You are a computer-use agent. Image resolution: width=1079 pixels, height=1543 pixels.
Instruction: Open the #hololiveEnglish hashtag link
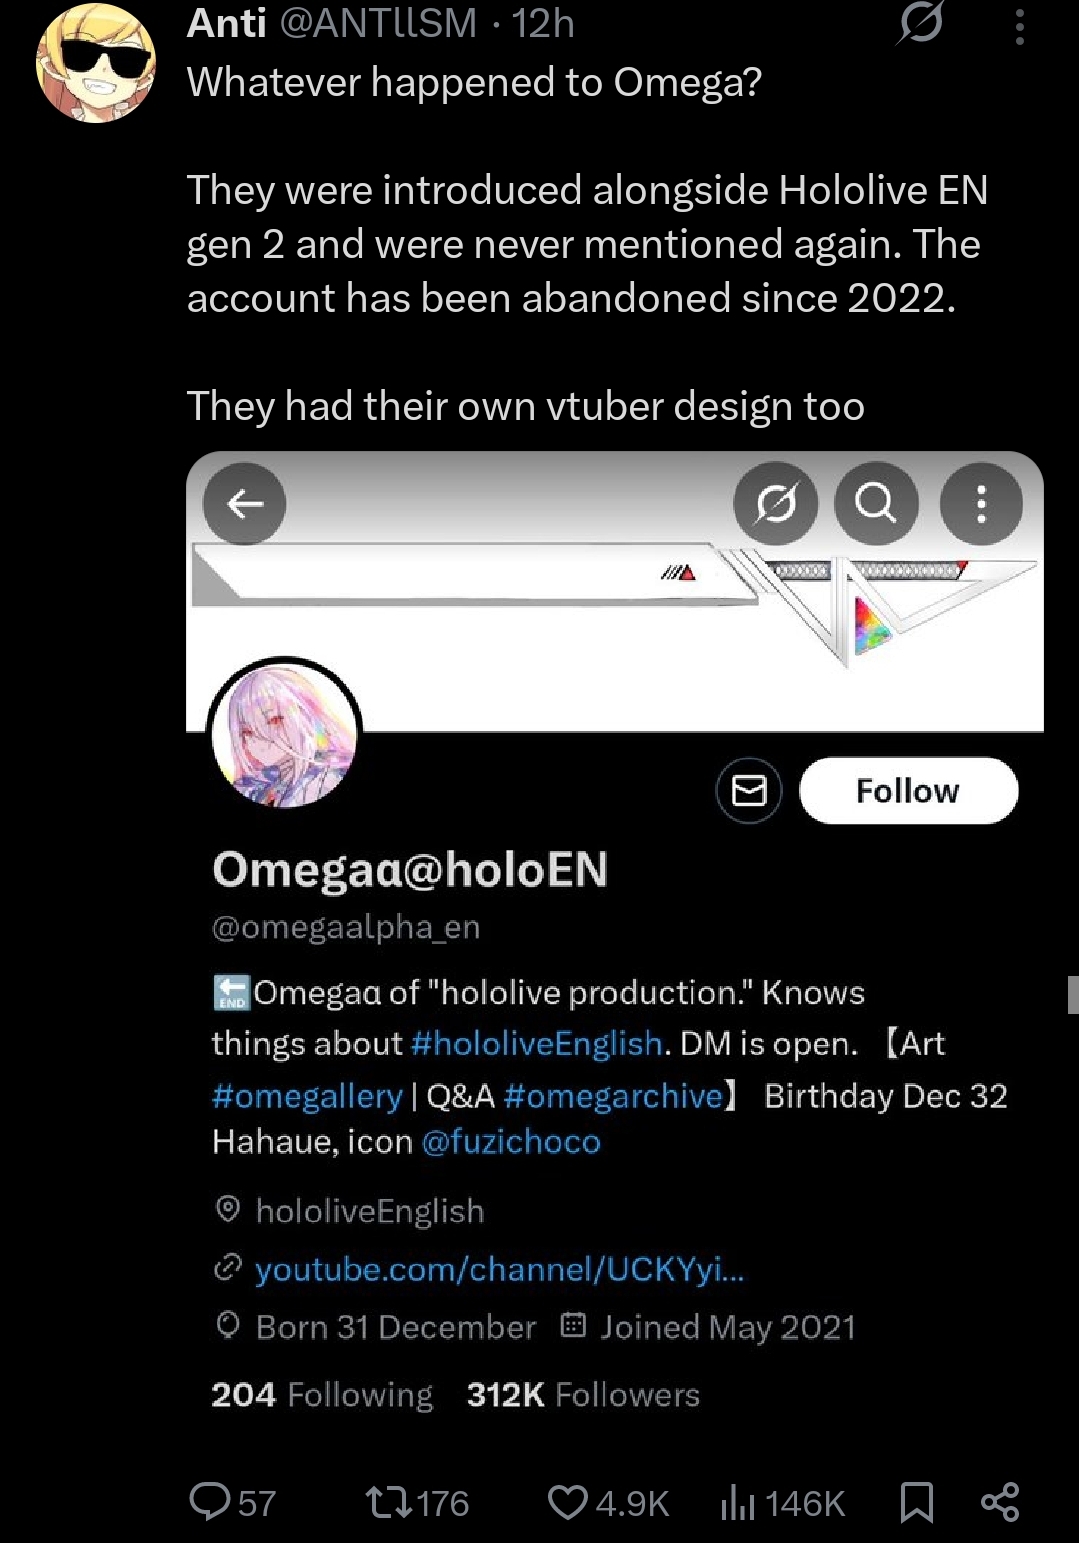pyautogui.click(x=536, y=1043)
